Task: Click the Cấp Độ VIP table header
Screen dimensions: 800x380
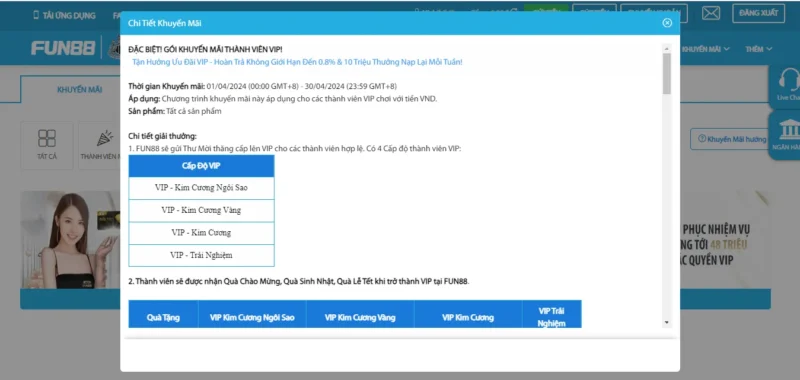Action: click(x=202, y=166)
